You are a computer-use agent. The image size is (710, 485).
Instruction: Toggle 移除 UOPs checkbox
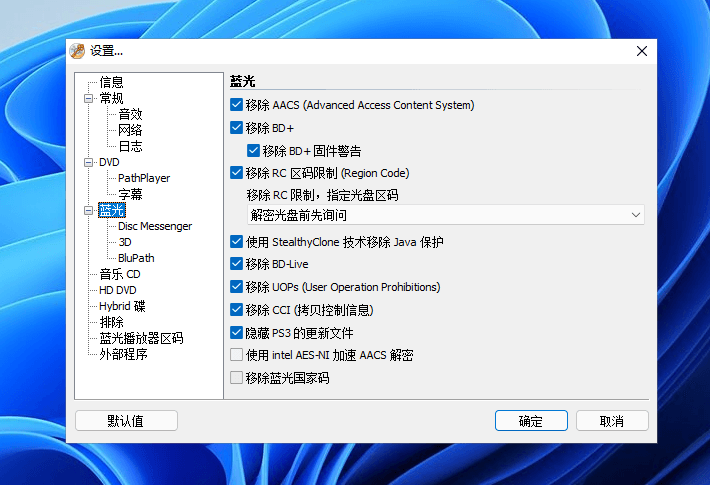(x=236, y=287)
